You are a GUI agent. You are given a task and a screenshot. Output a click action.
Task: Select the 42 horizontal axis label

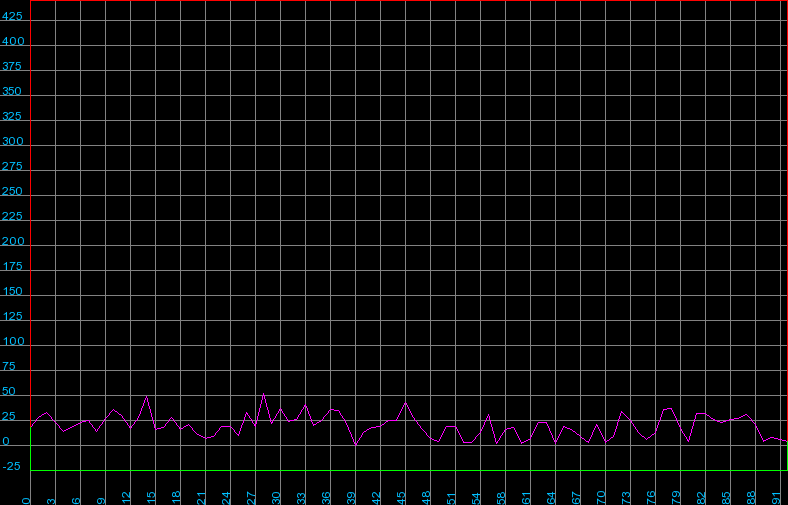377,498
